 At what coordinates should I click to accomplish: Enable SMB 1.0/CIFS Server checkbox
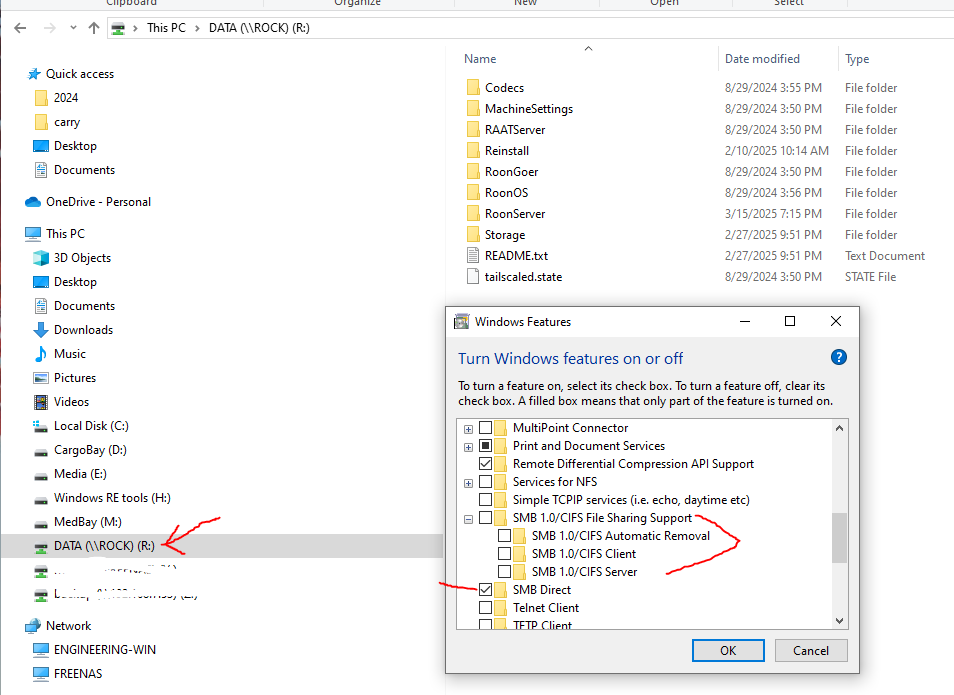pyautogui.click(x=504, y=571)
